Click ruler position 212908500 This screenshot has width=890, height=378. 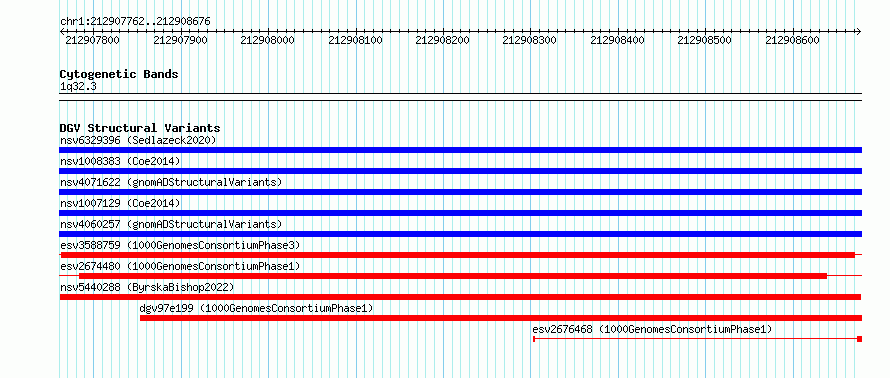click(x=705, y=40)
